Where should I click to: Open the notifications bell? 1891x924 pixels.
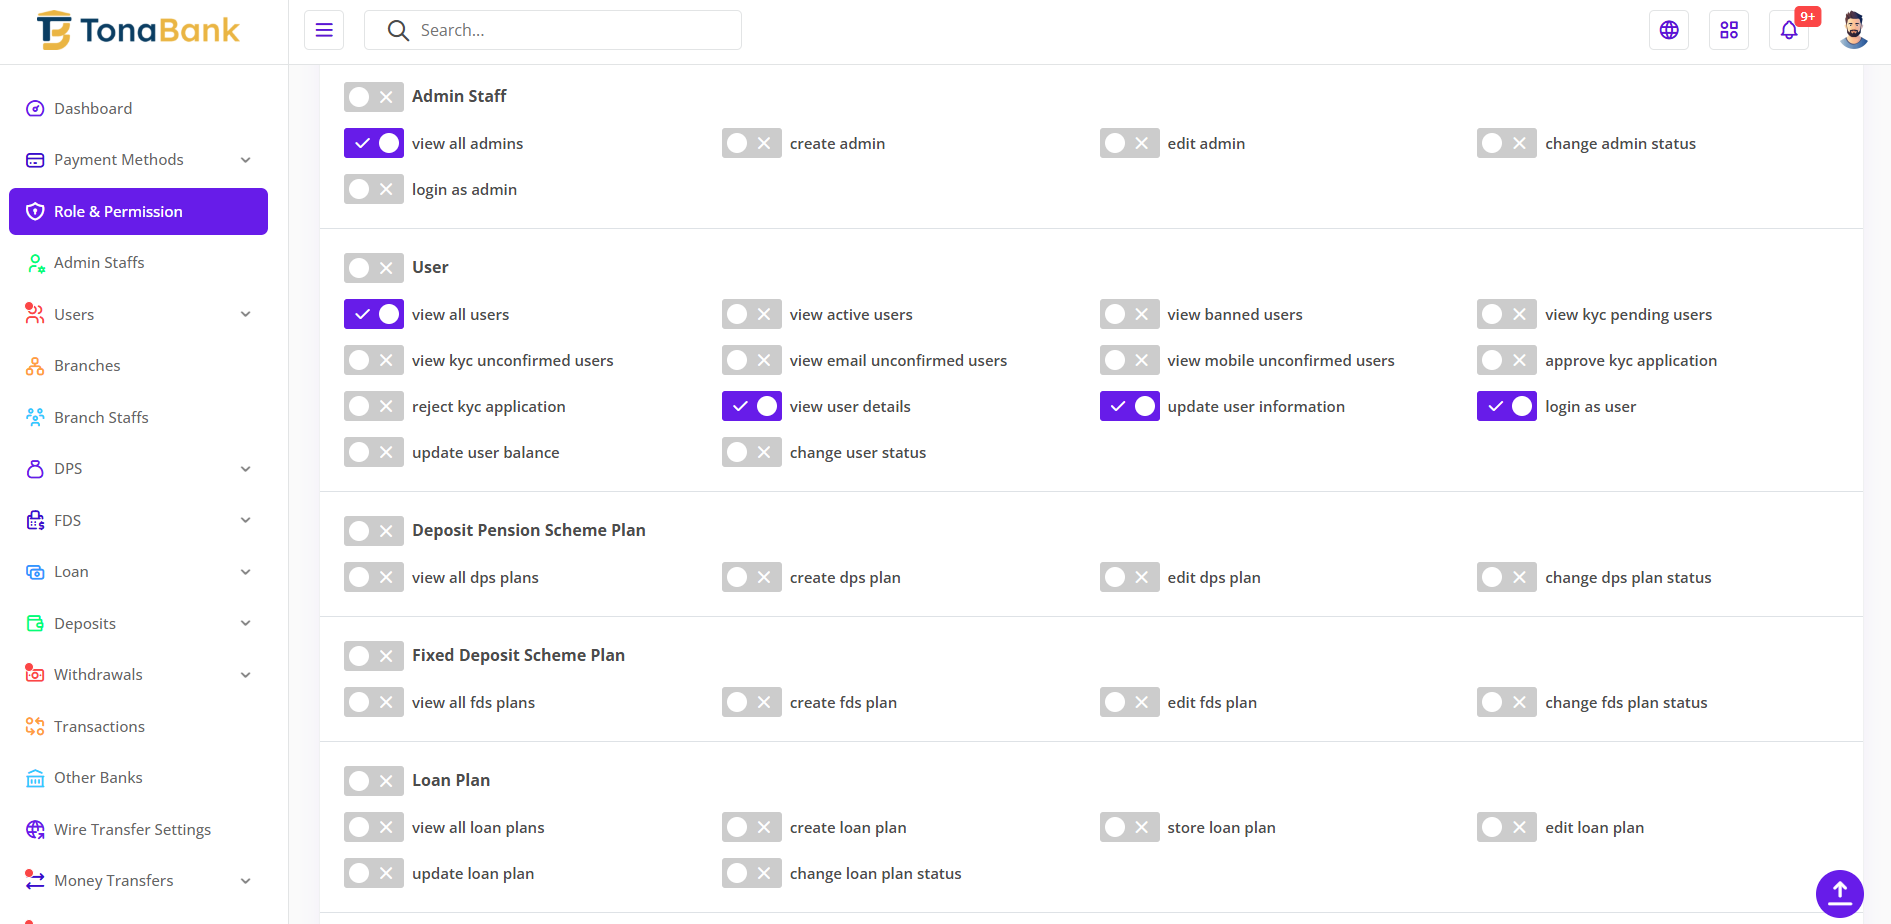point(1789,30)
